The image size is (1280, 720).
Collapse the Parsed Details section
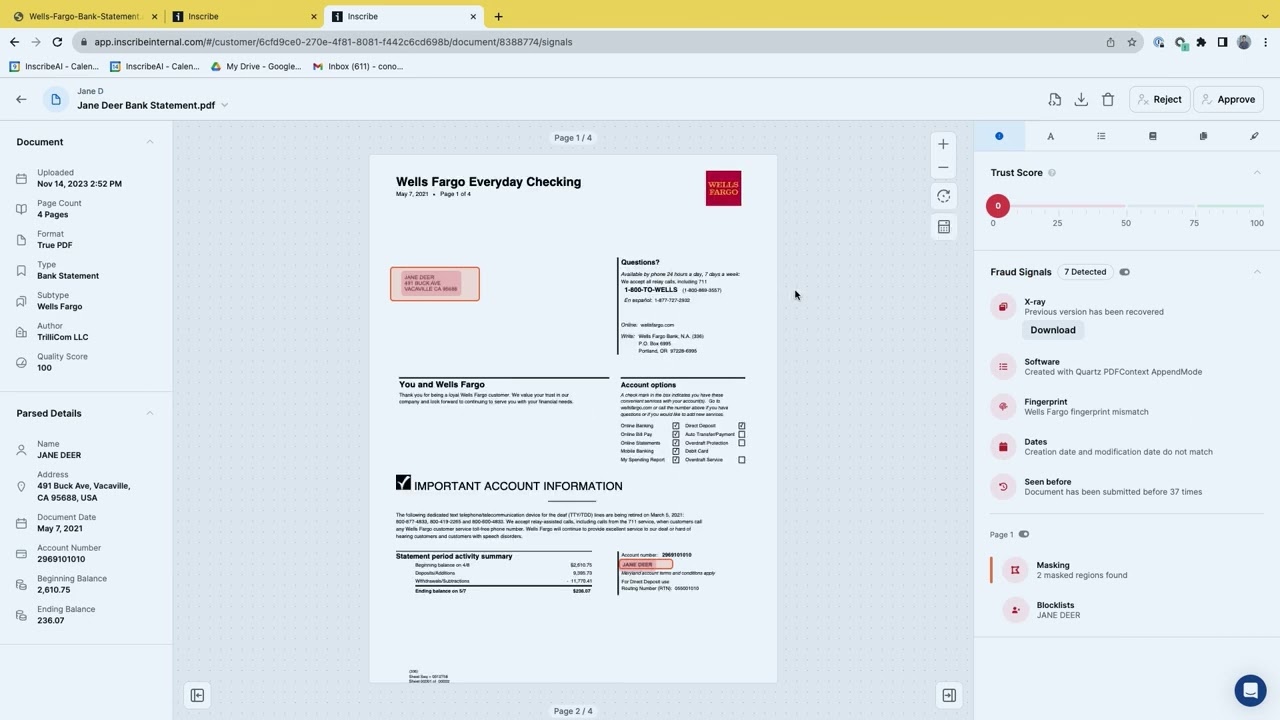pyautogui.click(x=150, y=413)
